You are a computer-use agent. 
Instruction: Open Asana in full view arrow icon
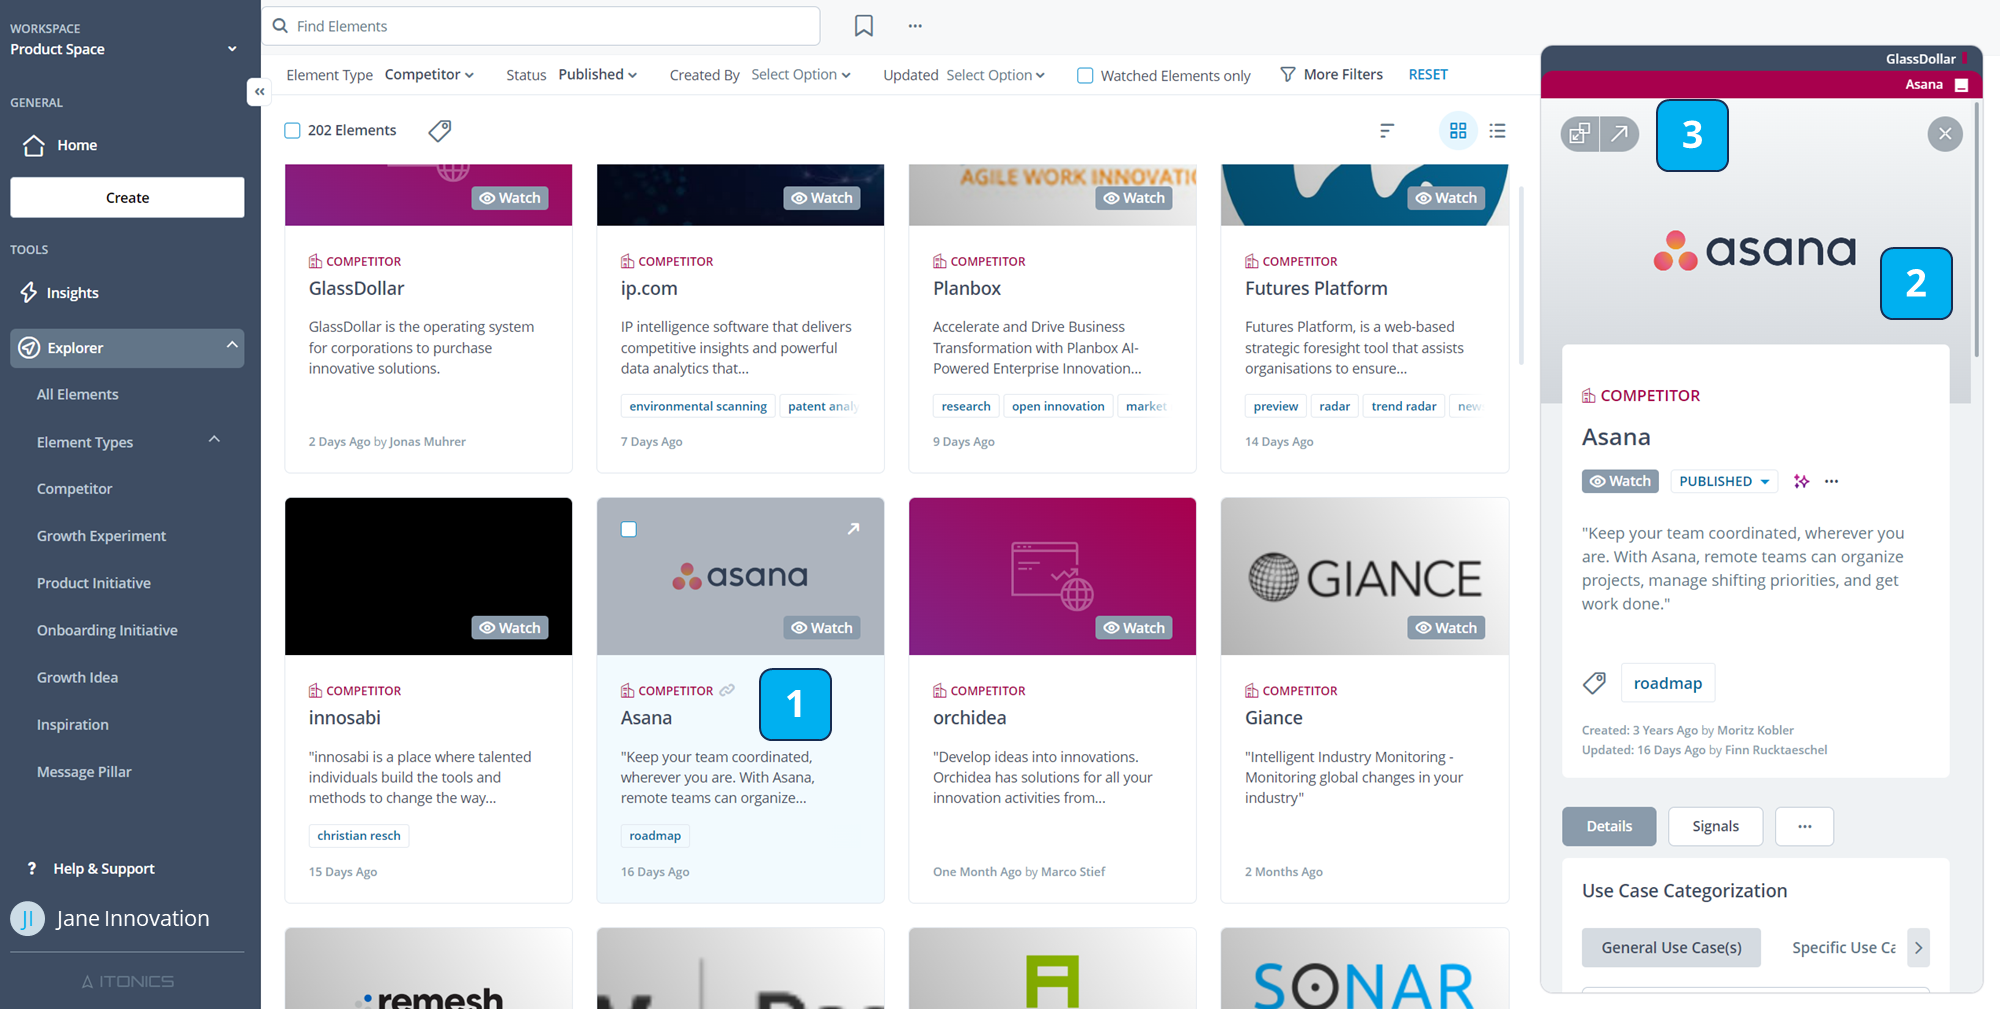(x=1619, y=134)
